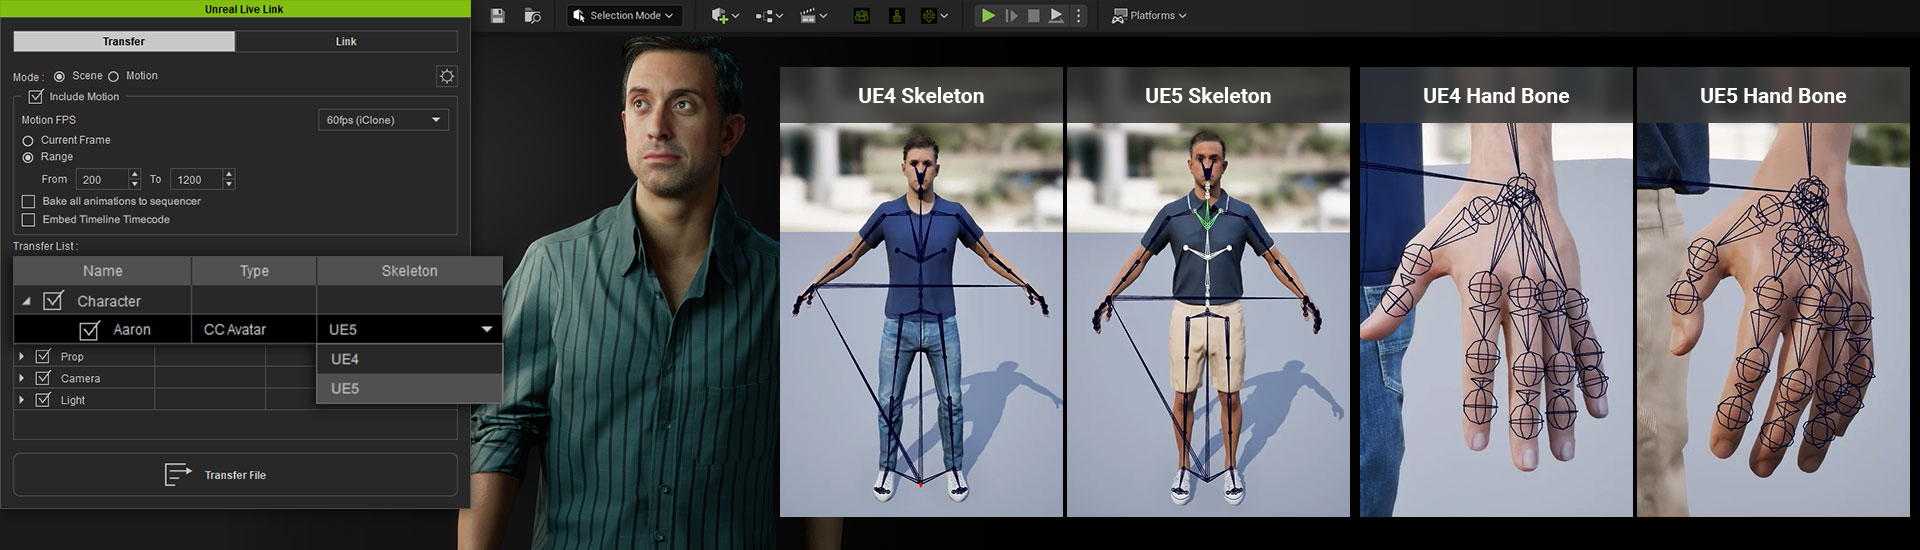Choose UE4 from skeleton list

[x=409, y=359]
